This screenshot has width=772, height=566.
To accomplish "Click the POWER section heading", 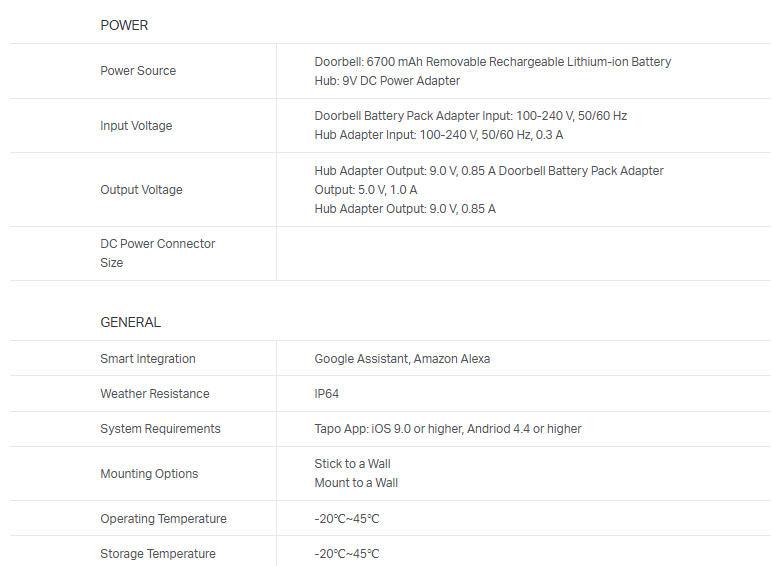I will (x=124, y=25).
